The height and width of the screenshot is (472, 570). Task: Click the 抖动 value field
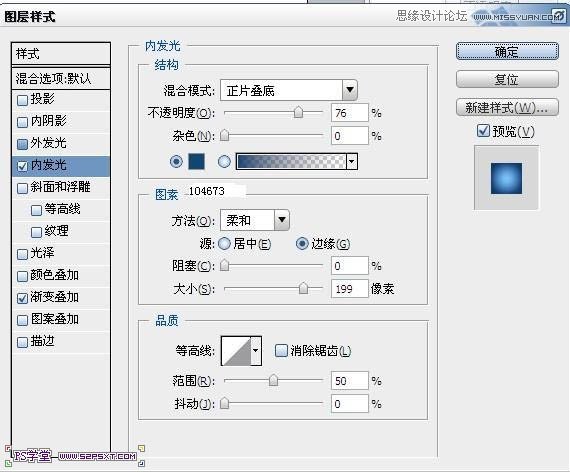point(350,404)
